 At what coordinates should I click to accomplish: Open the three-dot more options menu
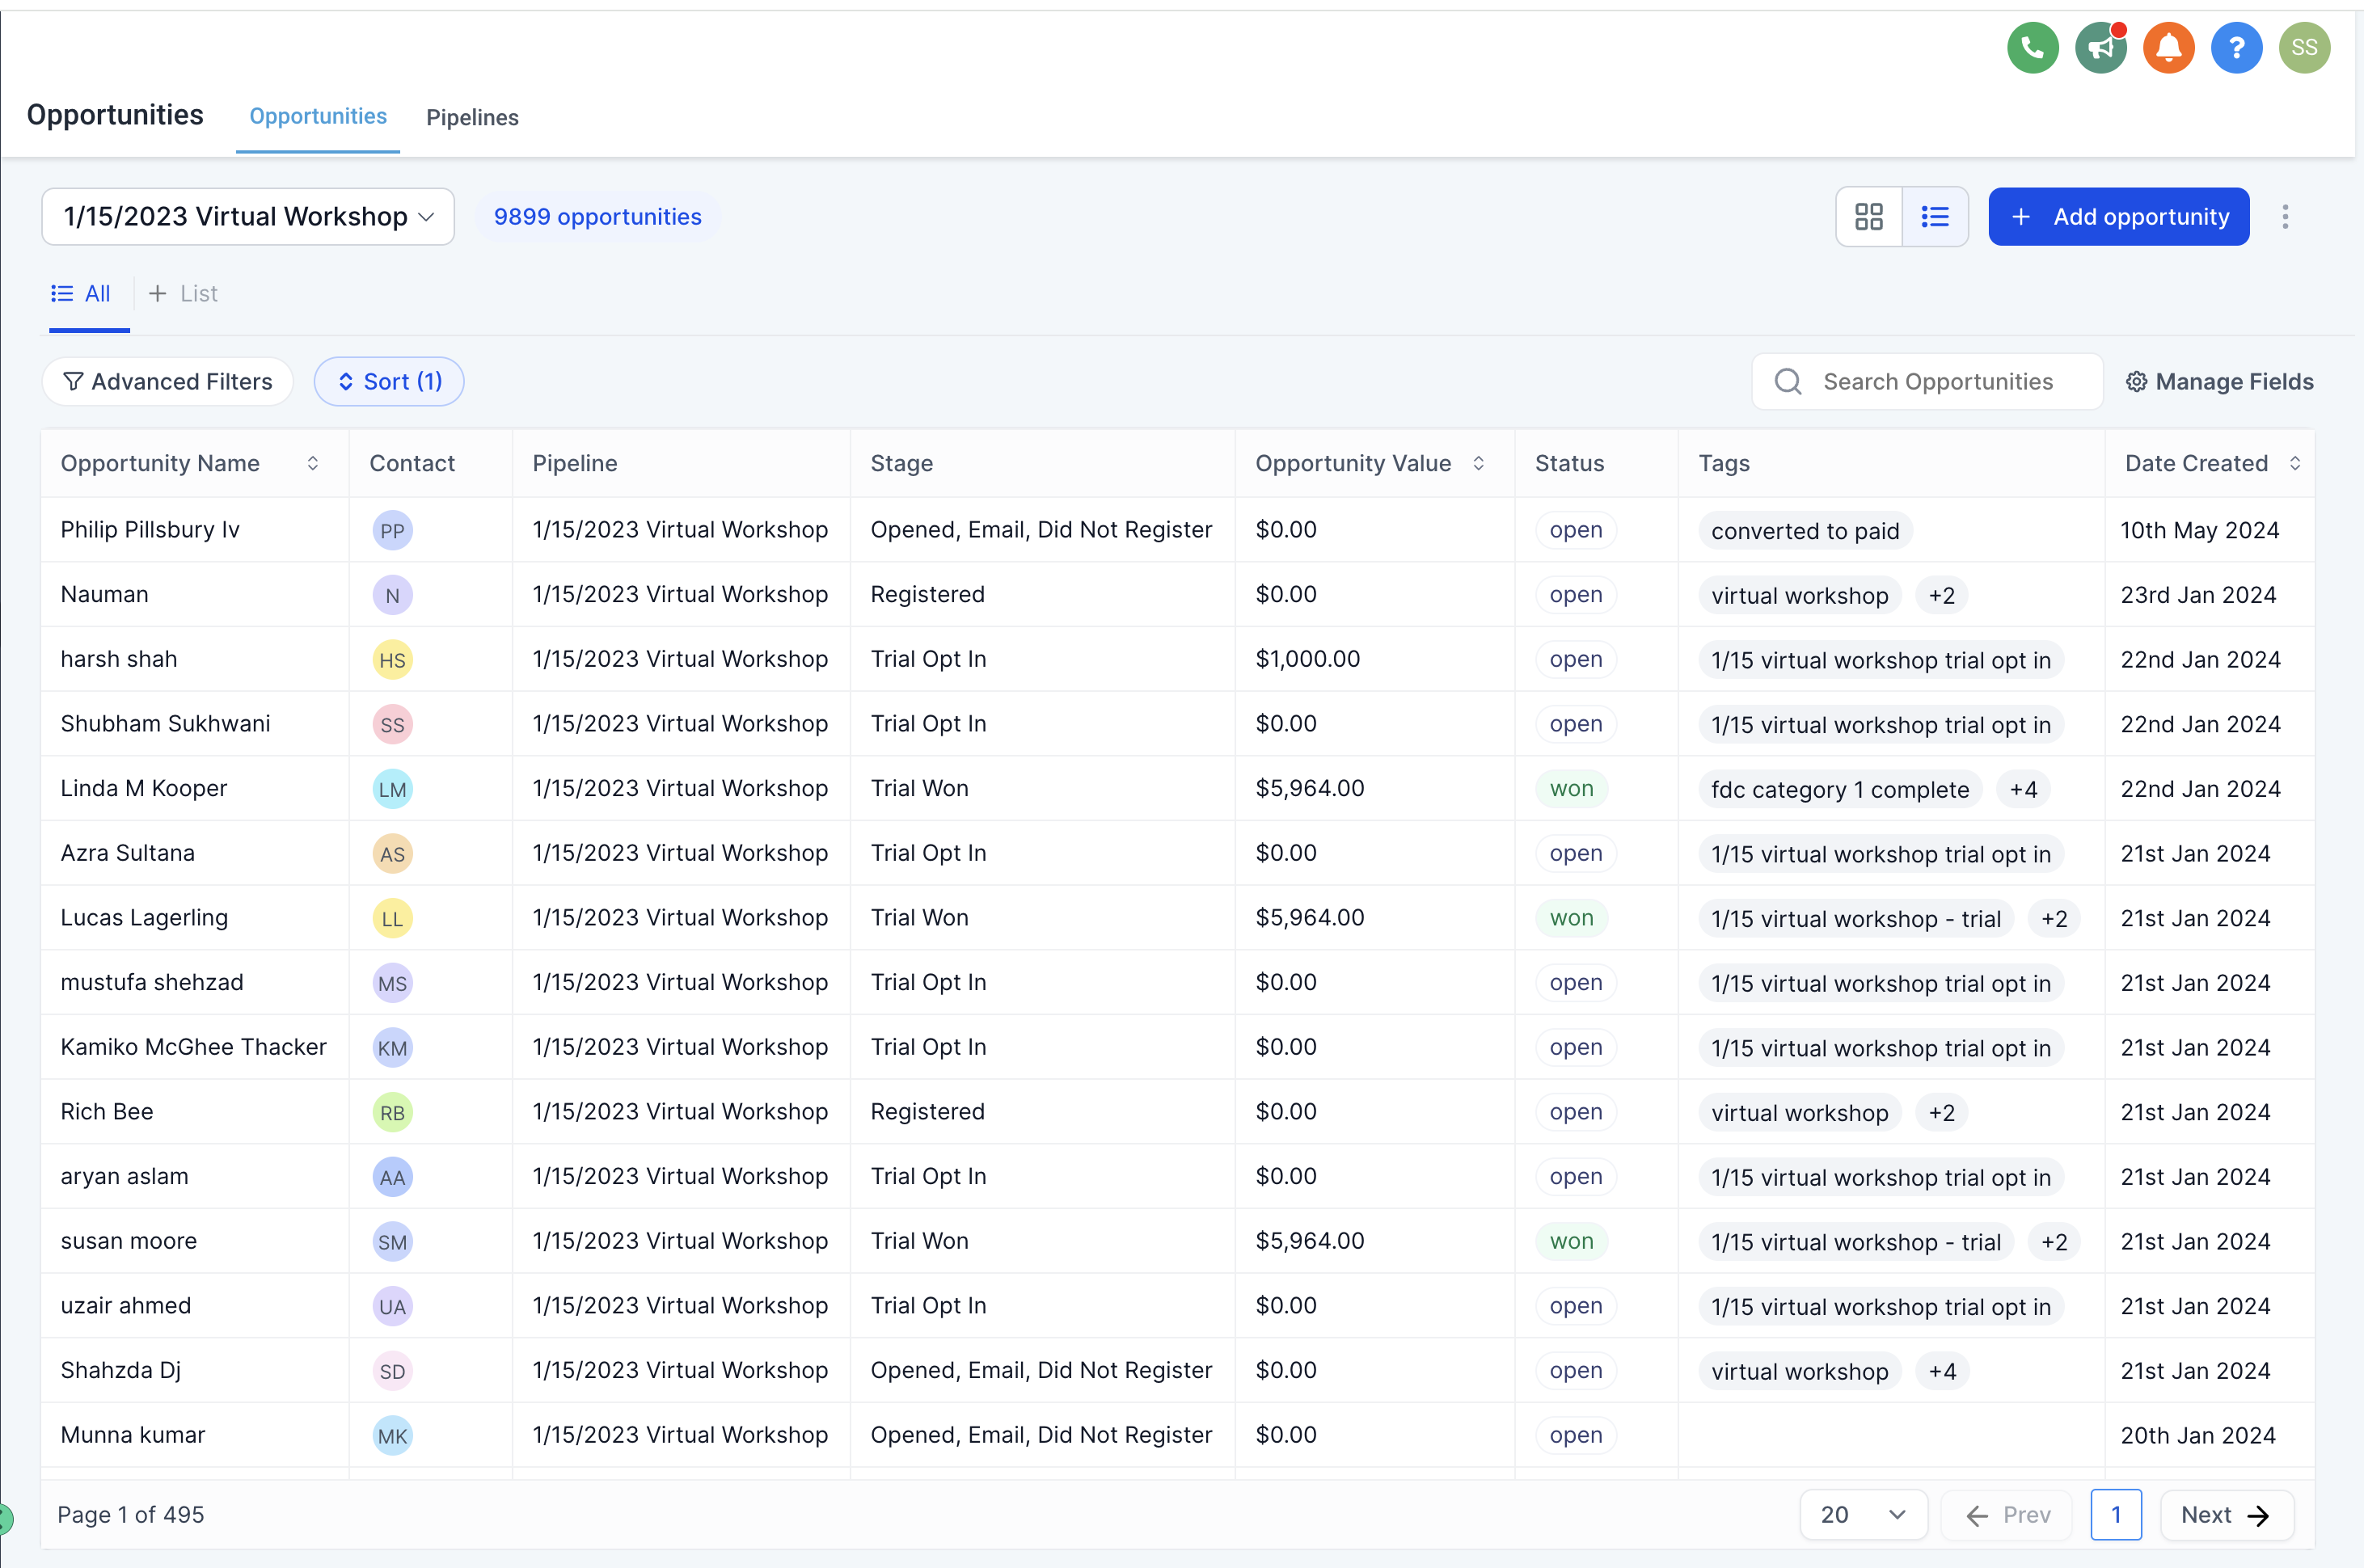2285,217
